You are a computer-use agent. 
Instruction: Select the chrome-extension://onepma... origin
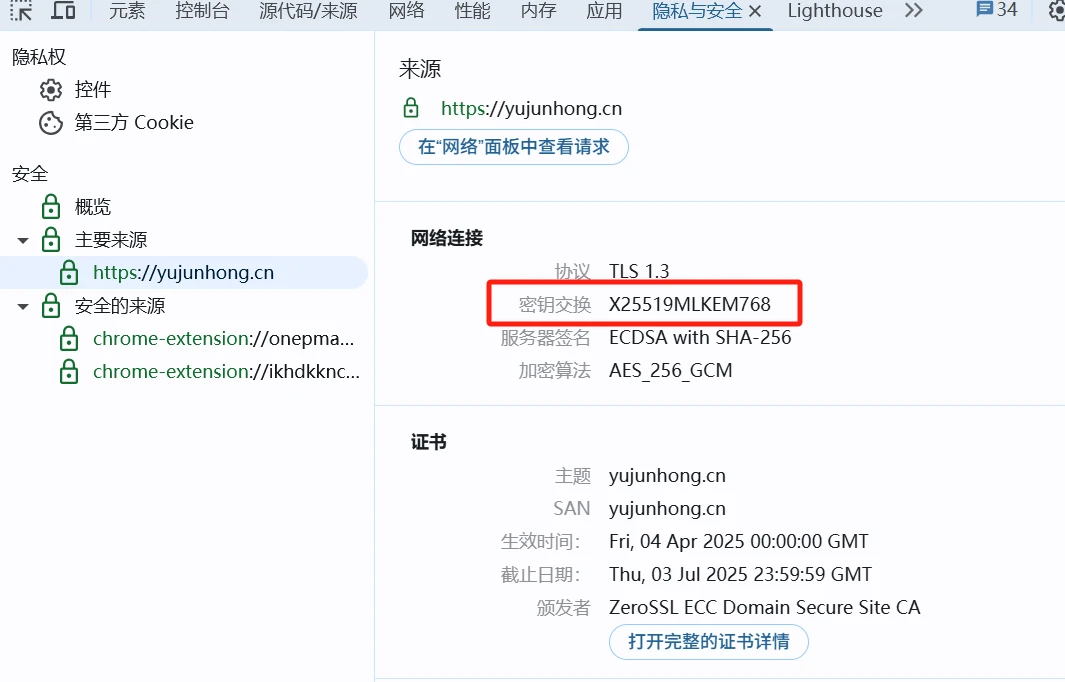coord(222,338)
